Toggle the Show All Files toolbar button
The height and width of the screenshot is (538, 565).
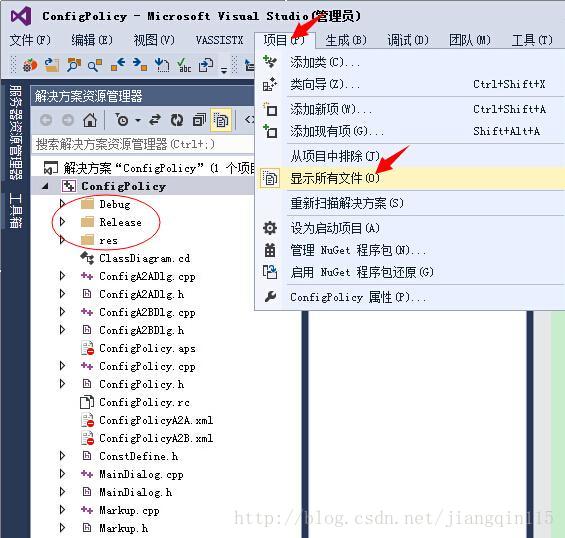[x=221, y=120]
